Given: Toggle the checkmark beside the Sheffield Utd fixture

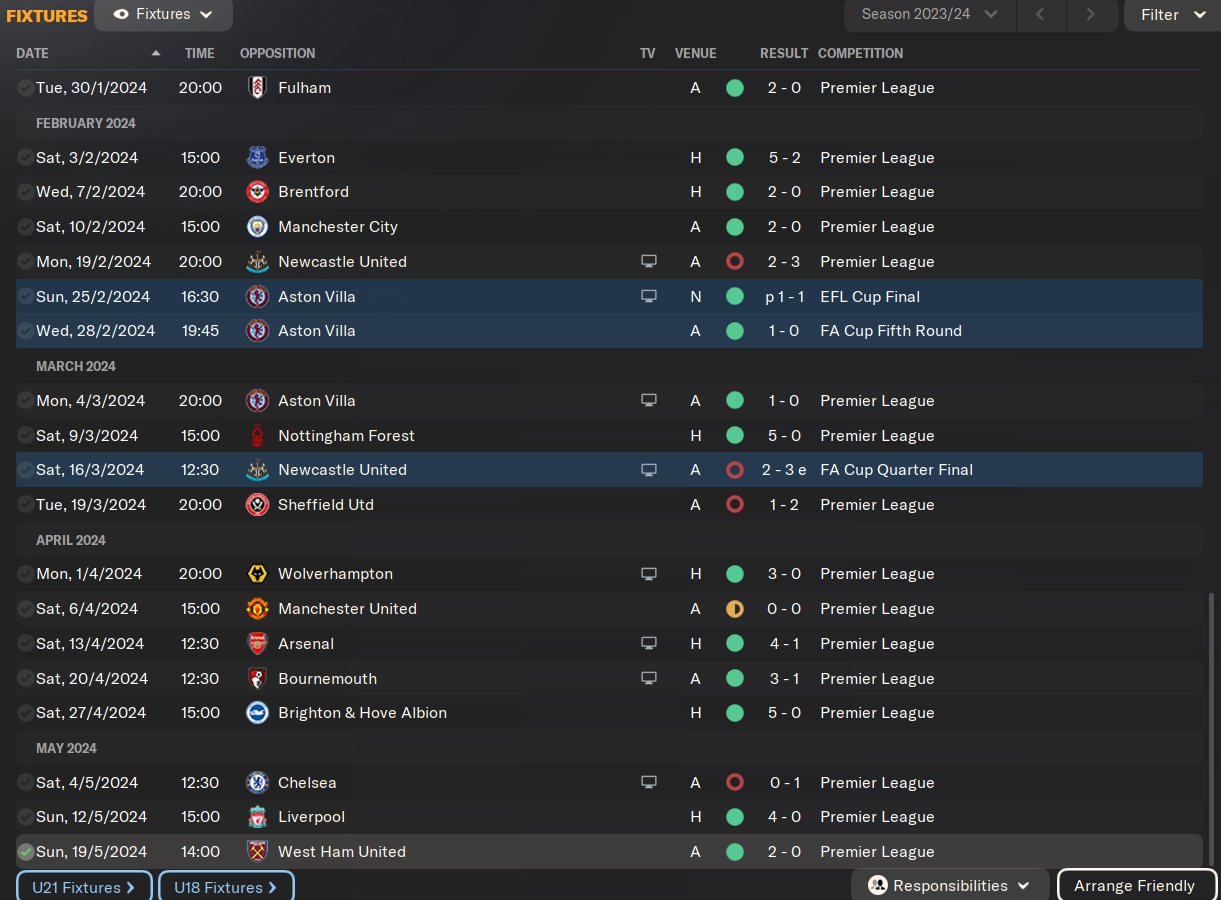Looking at the screenshot, I should (x=26, y=505).
